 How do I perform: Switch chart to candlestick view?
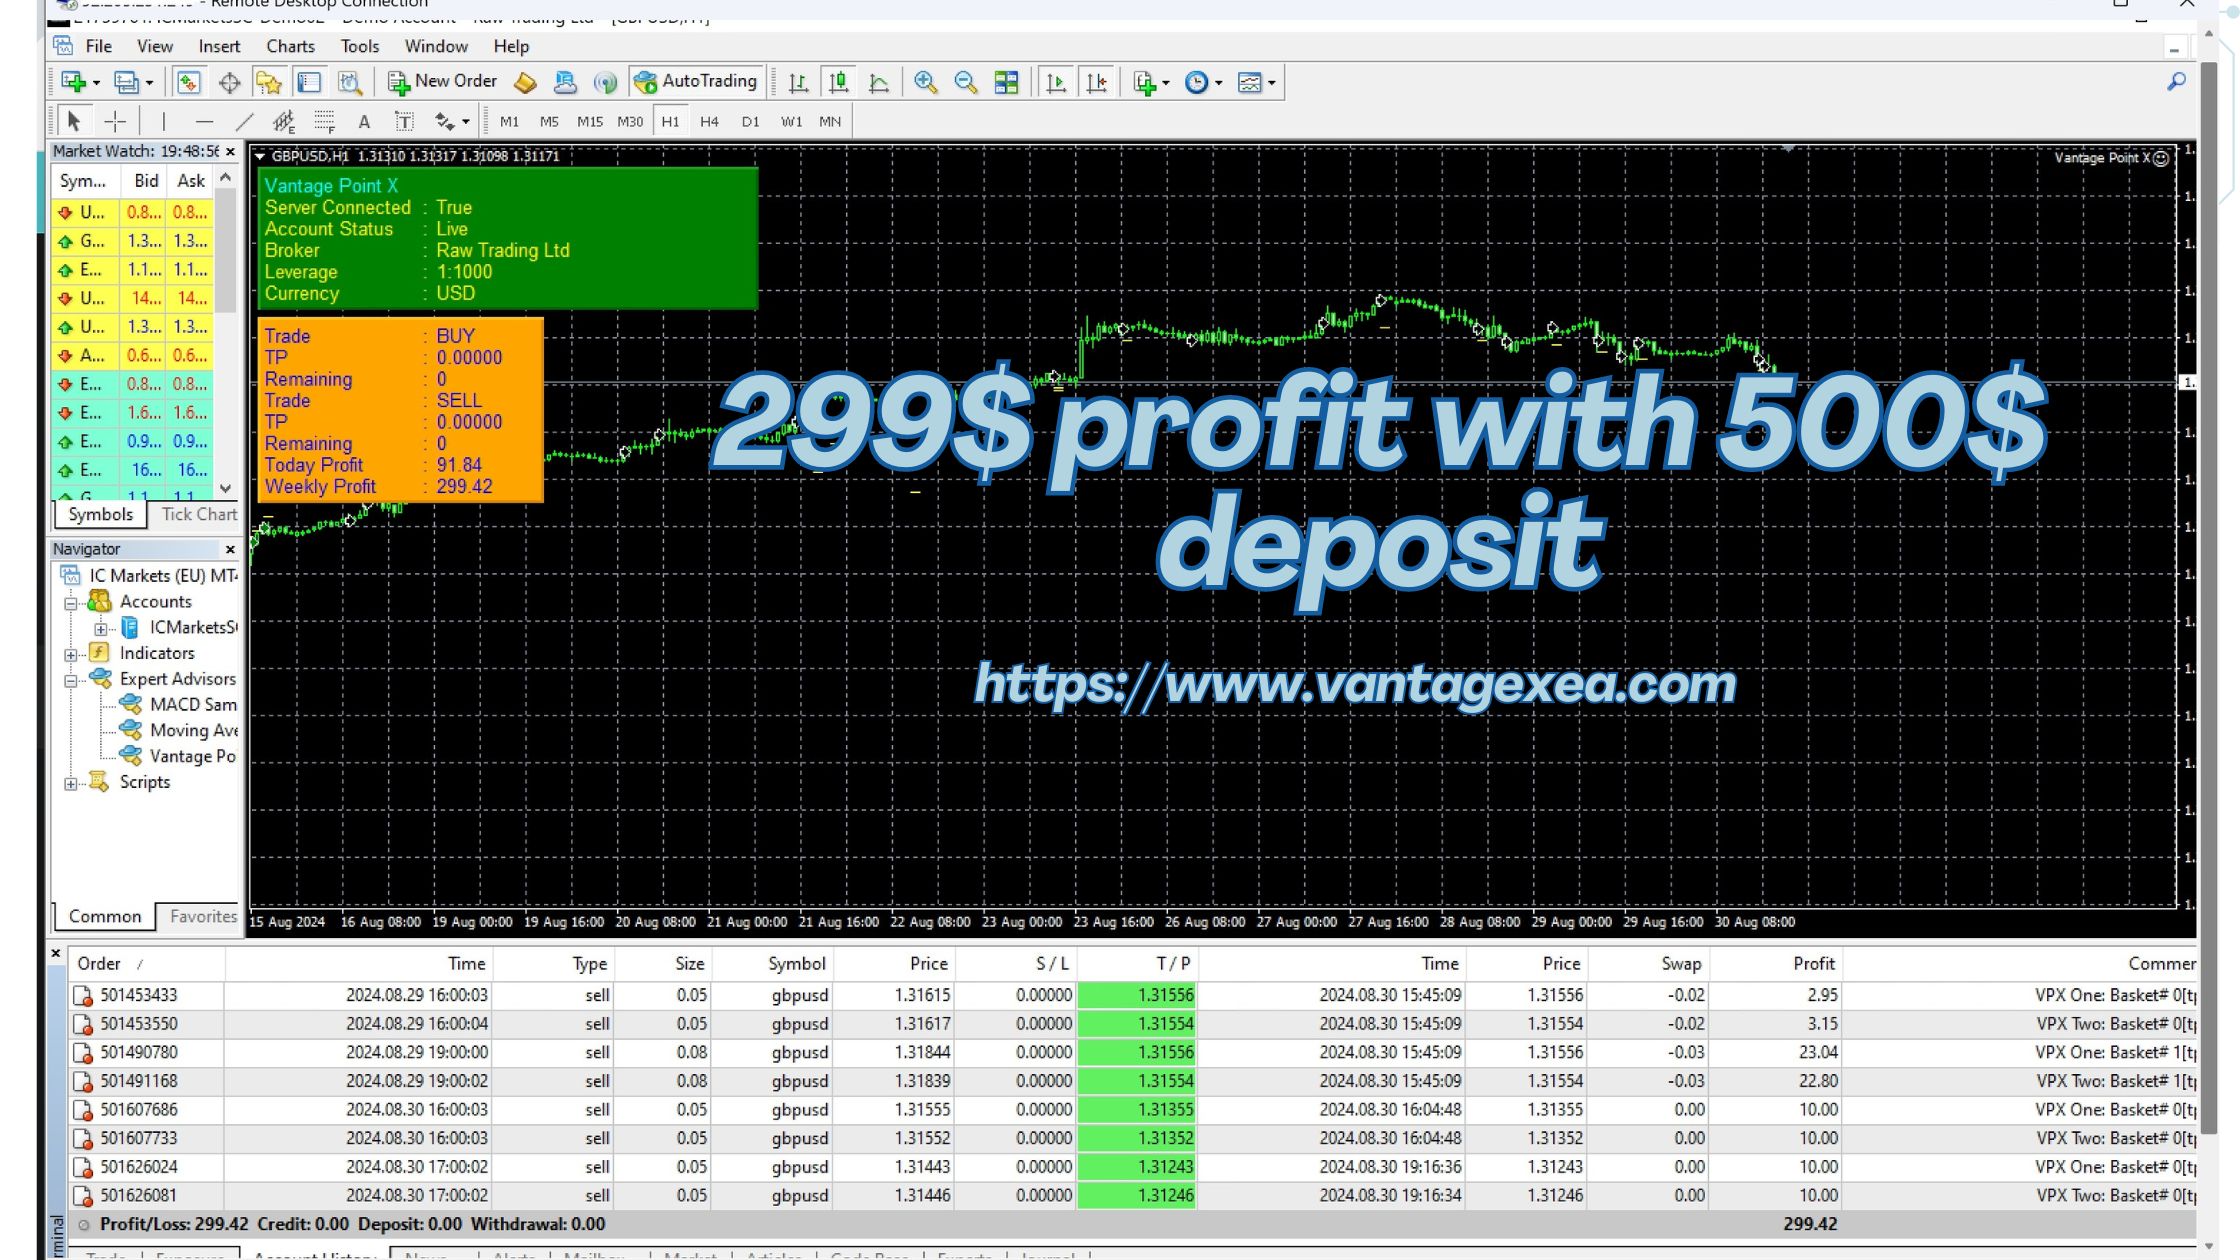(x=838, y=82)
